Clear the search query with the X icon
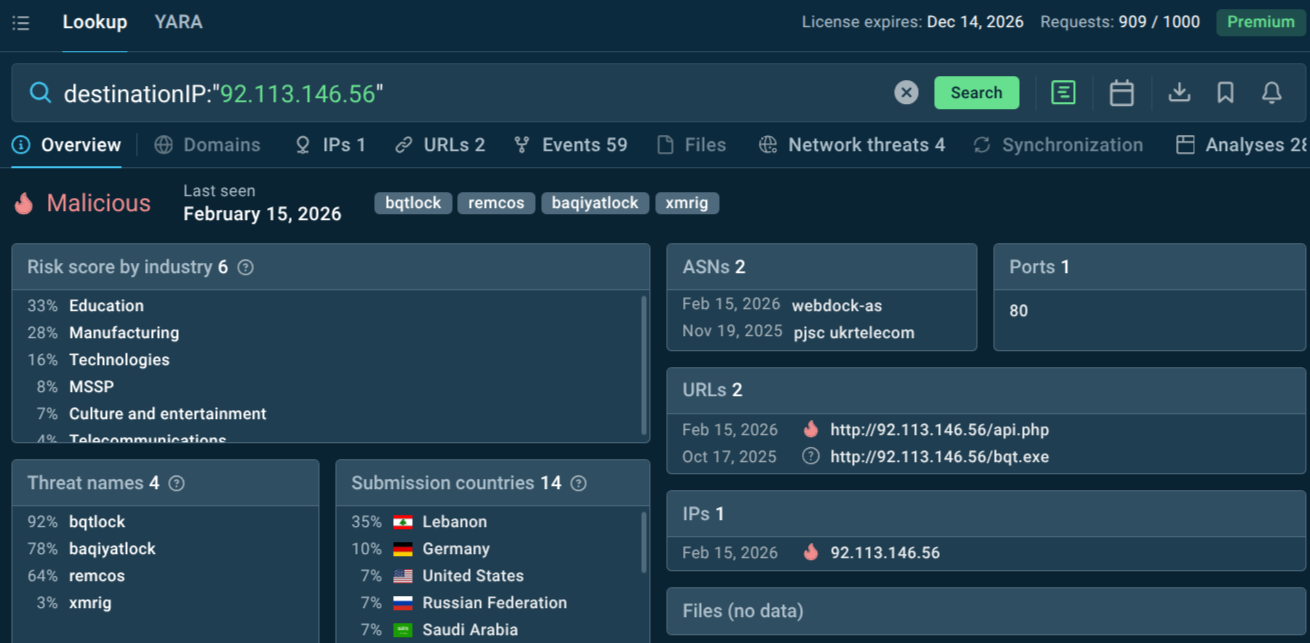The image size is (1310, 643). [906, 92]
